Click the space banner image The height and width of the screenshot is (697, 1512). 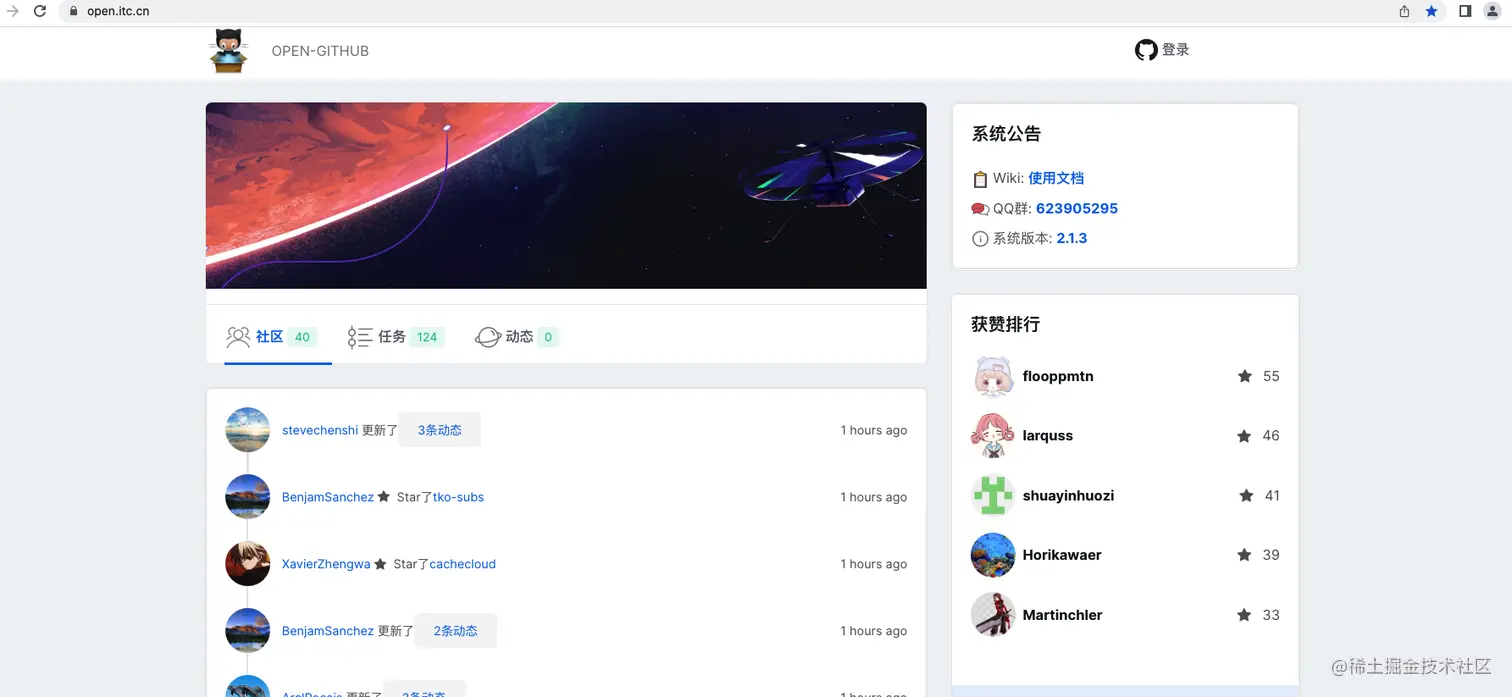566,195
